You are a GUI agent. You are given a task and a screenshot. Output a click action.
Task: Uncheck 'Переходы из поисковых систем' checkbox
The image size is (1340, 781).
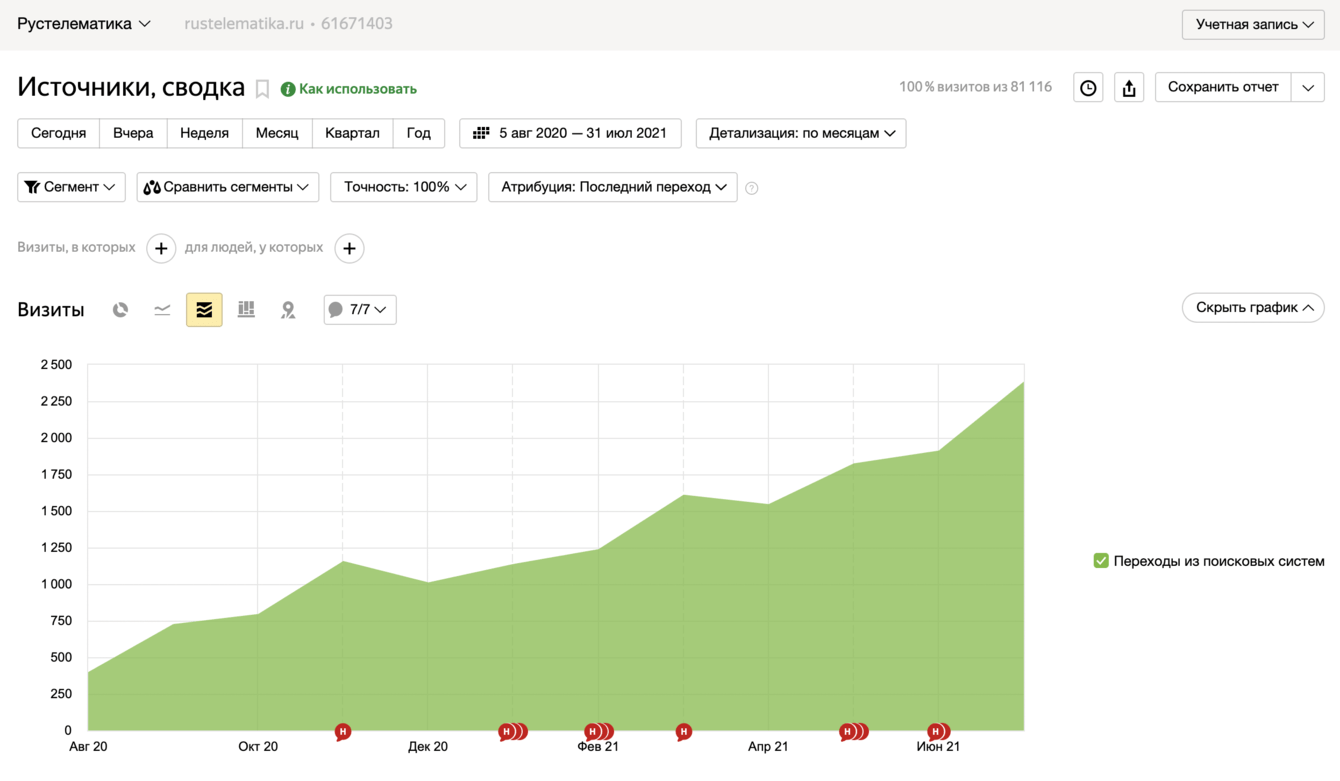click(1101, 561)
